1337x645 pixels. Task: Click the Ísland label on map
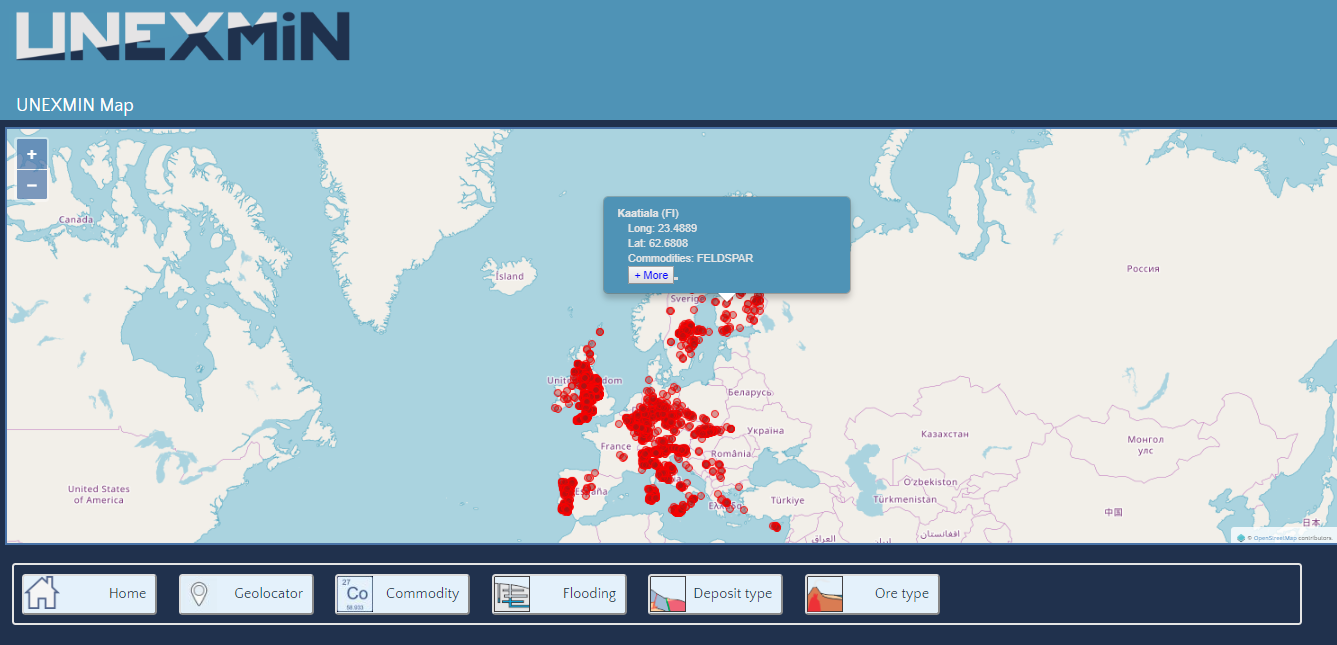point(509,276)
